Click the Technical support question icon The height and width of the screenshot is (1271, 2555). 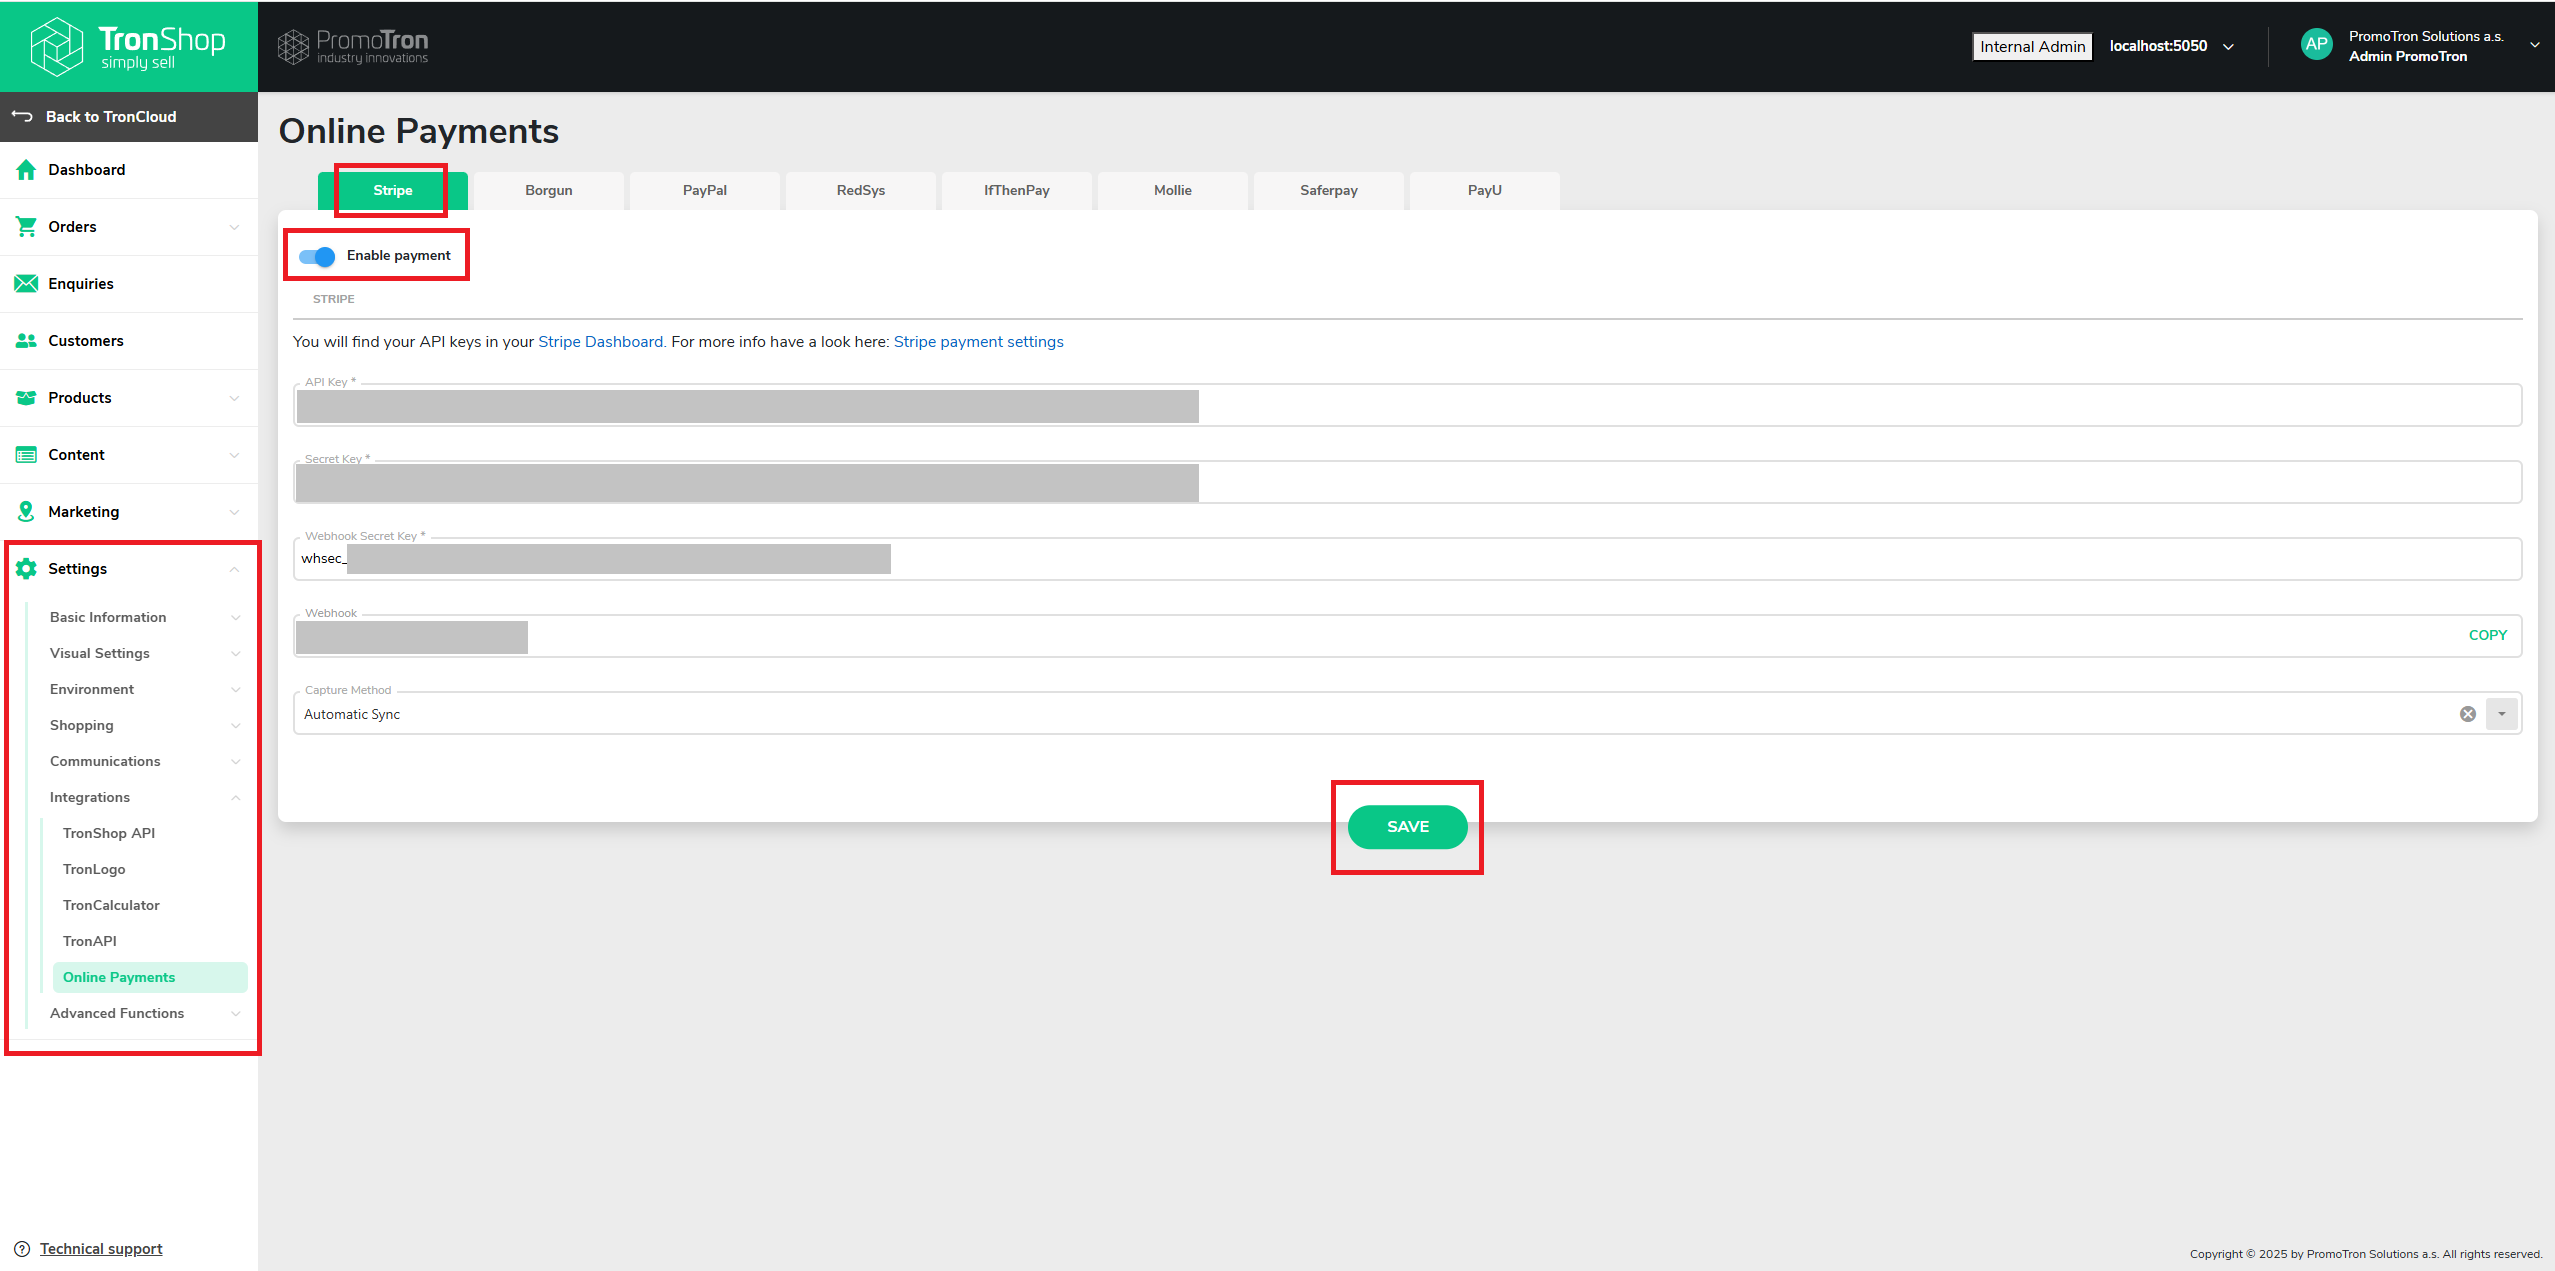point(22,1249)
